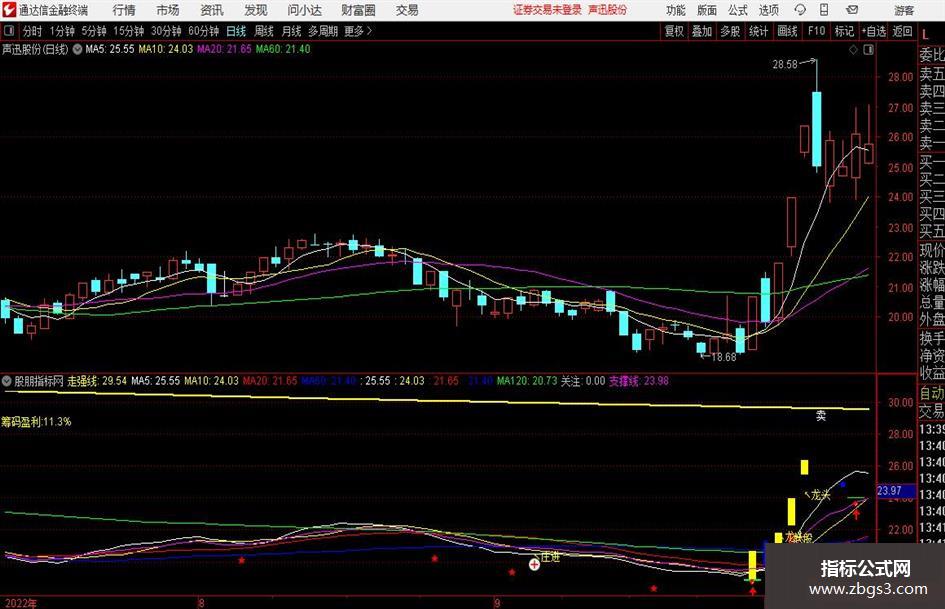The height and width of the screenshot is (609, 945).
Task: Click the 通达信 red logo icon
Action: point(9,10)
